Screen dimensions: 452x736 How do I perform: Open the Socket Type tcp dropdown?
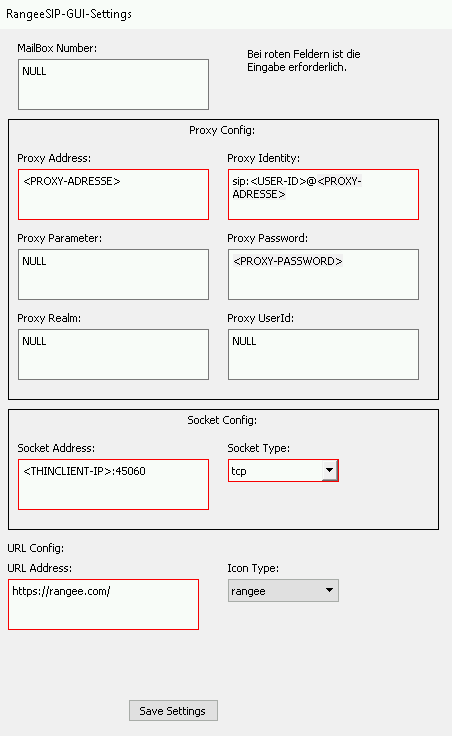[x=283, y=470]
